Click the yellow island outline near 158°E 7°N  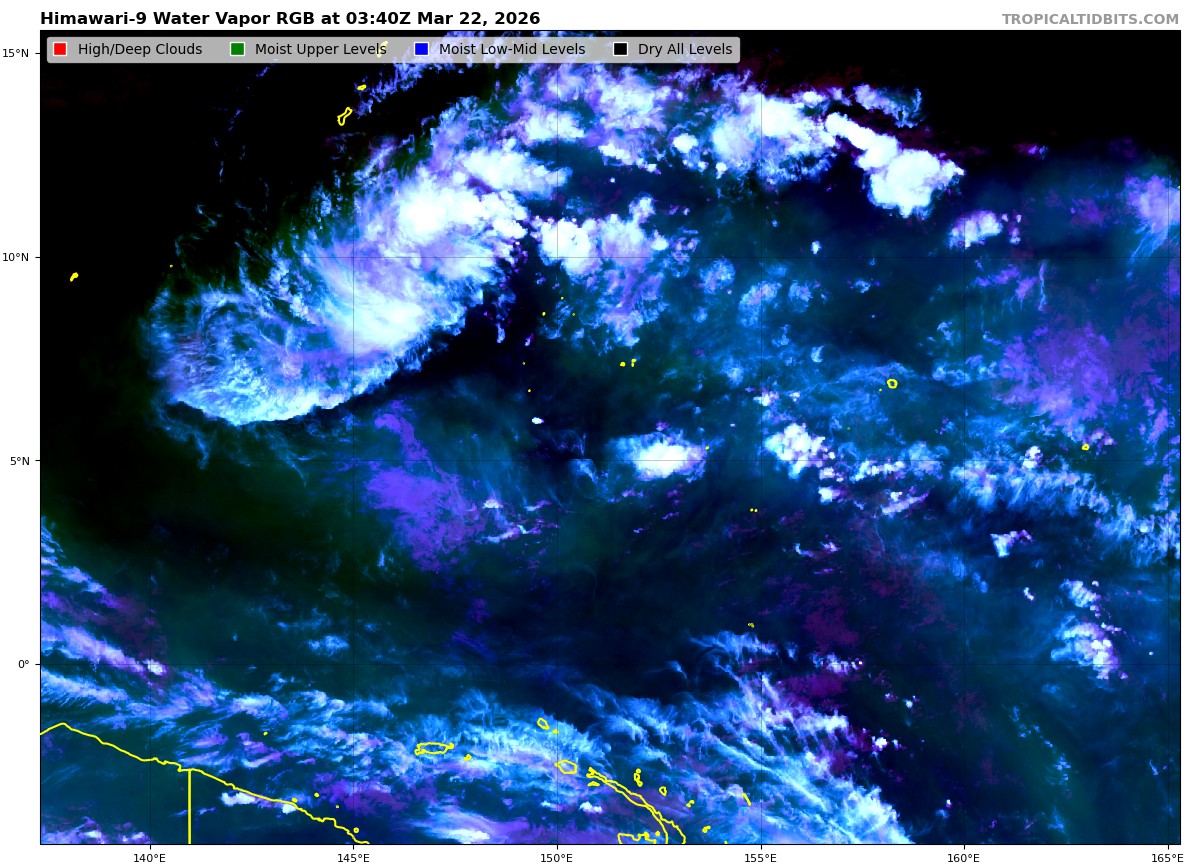pos(892,383)
